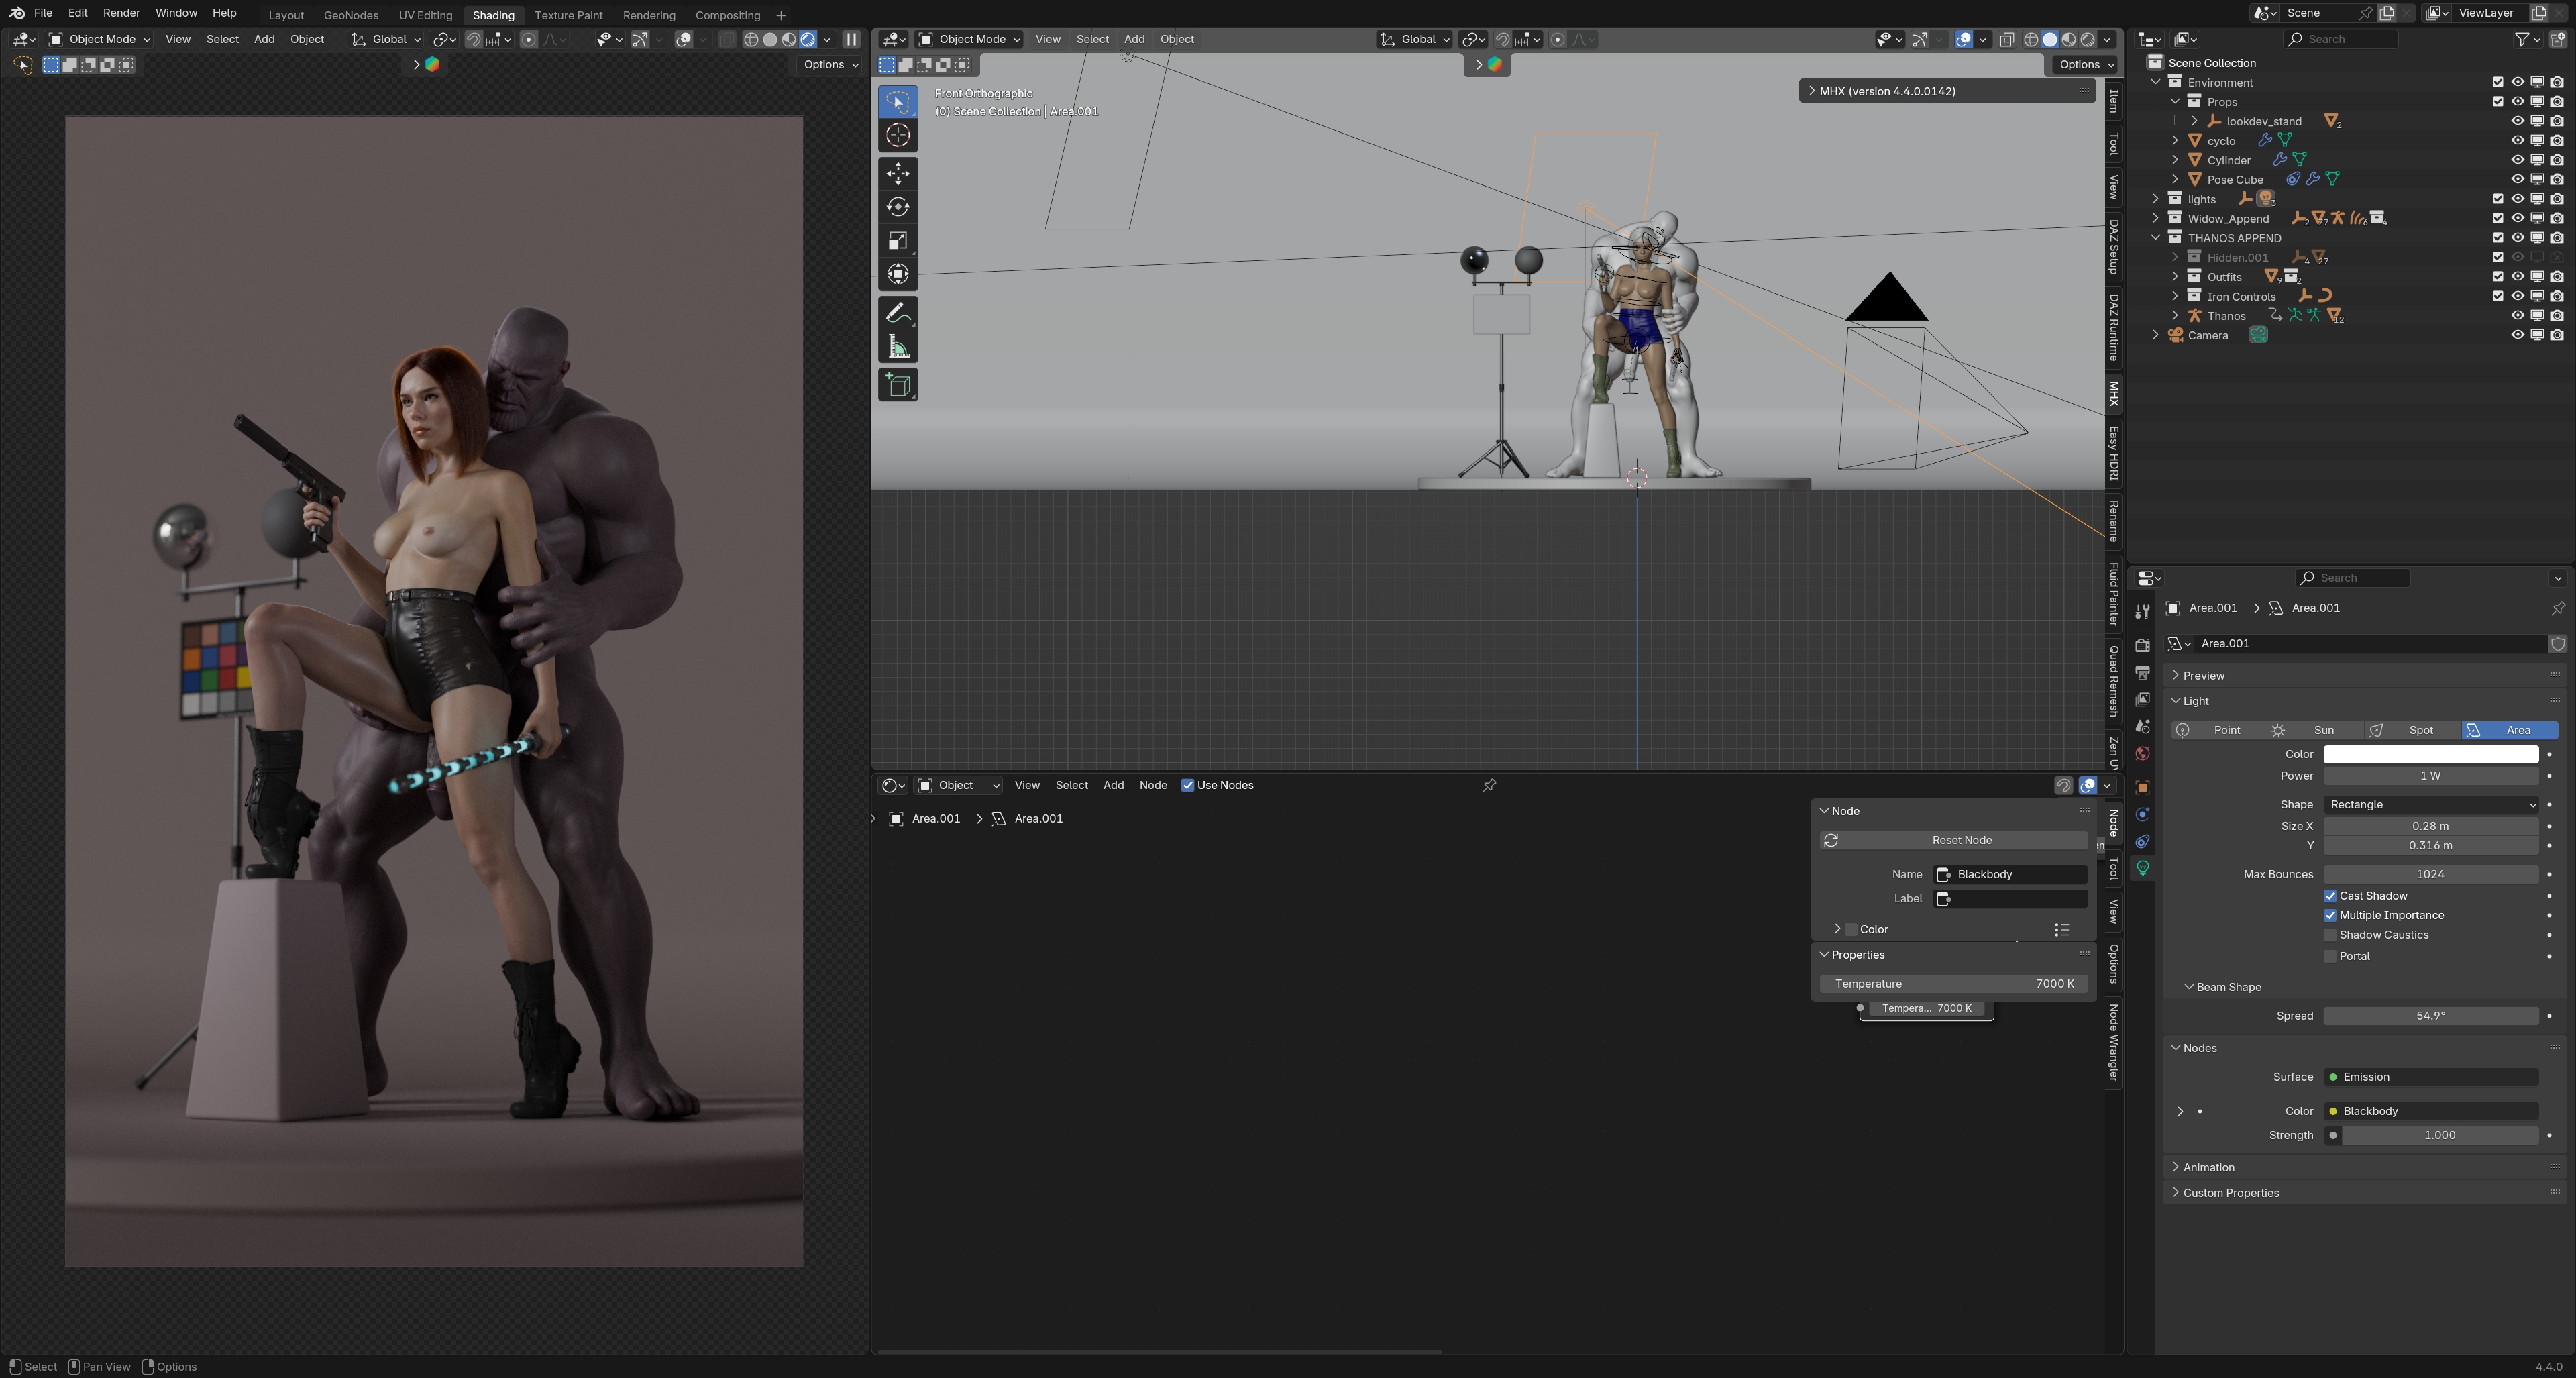Select the Scale tool in viewport toolbar
Screen dimensions: 2576x1378
(897, 240)
